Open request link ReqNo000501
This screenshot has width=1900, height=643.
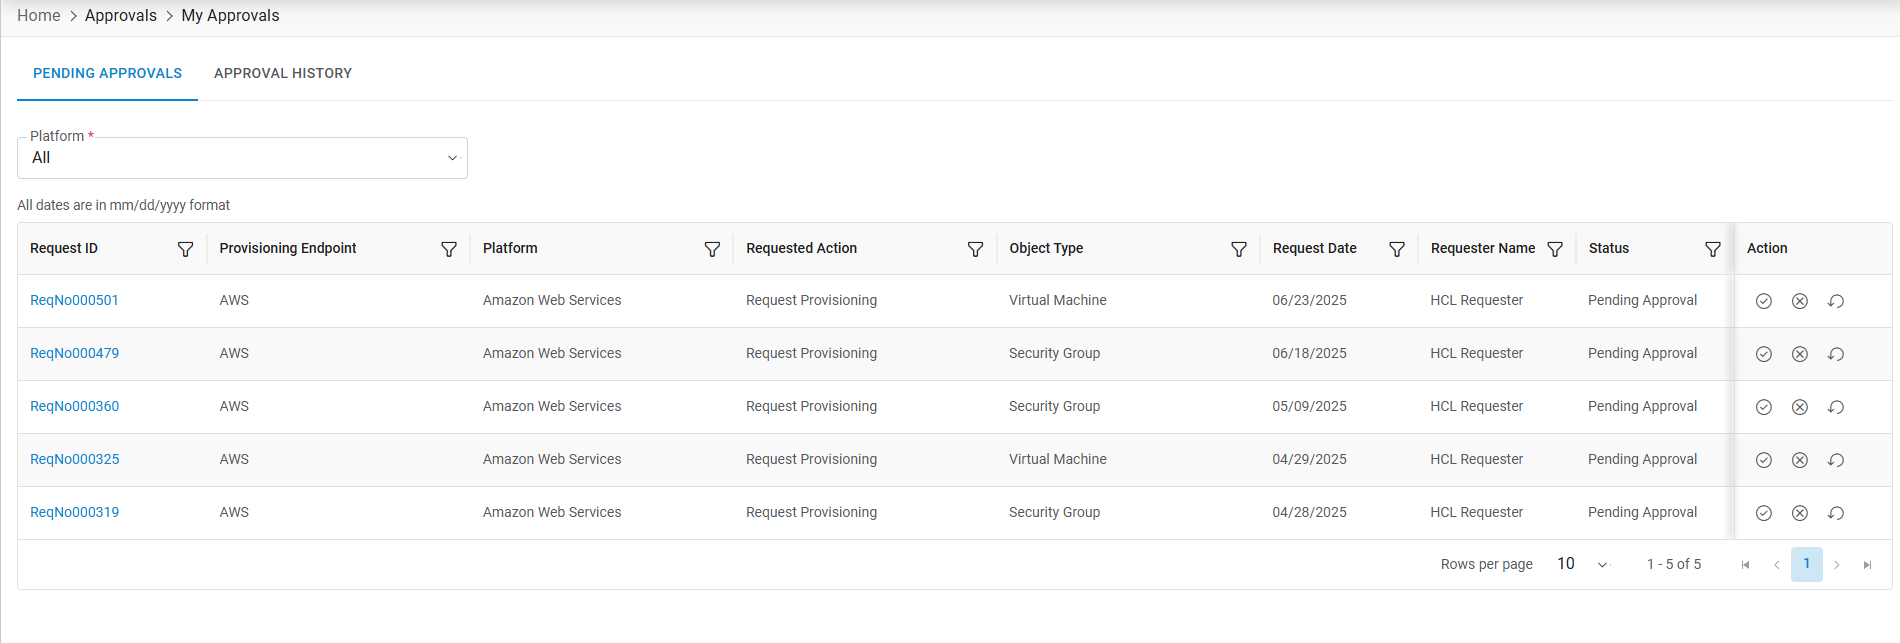tap(74, 300)
